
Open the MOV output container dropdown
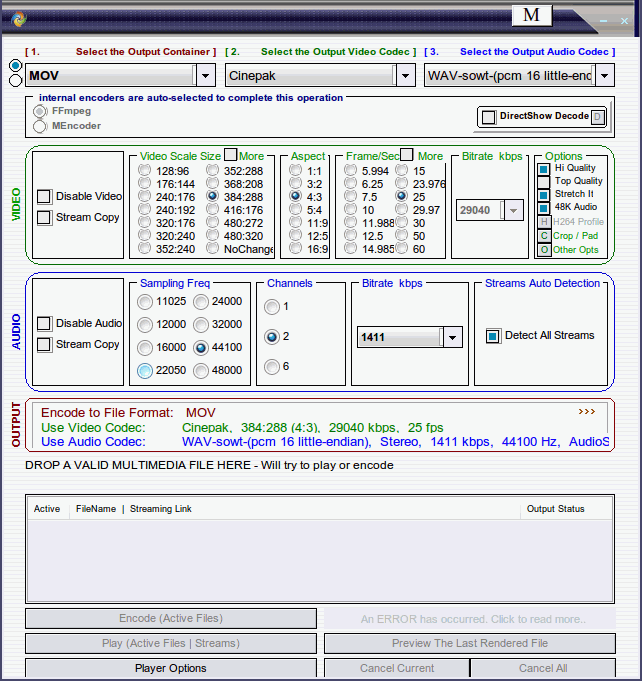pos(205,75)
